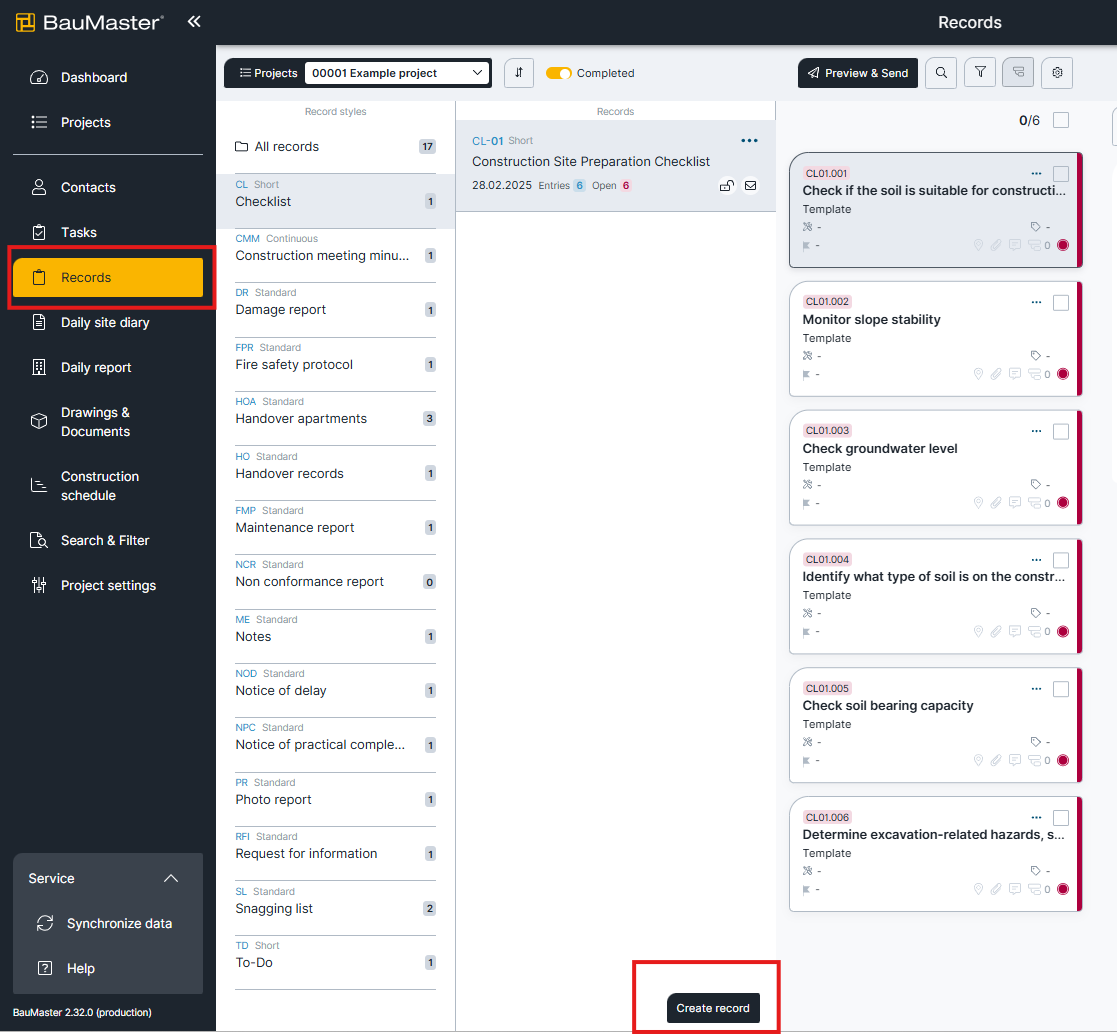1117x1034 pixels.
Task: Toggle the Completed switch
Action: click(x=558, y=73)
